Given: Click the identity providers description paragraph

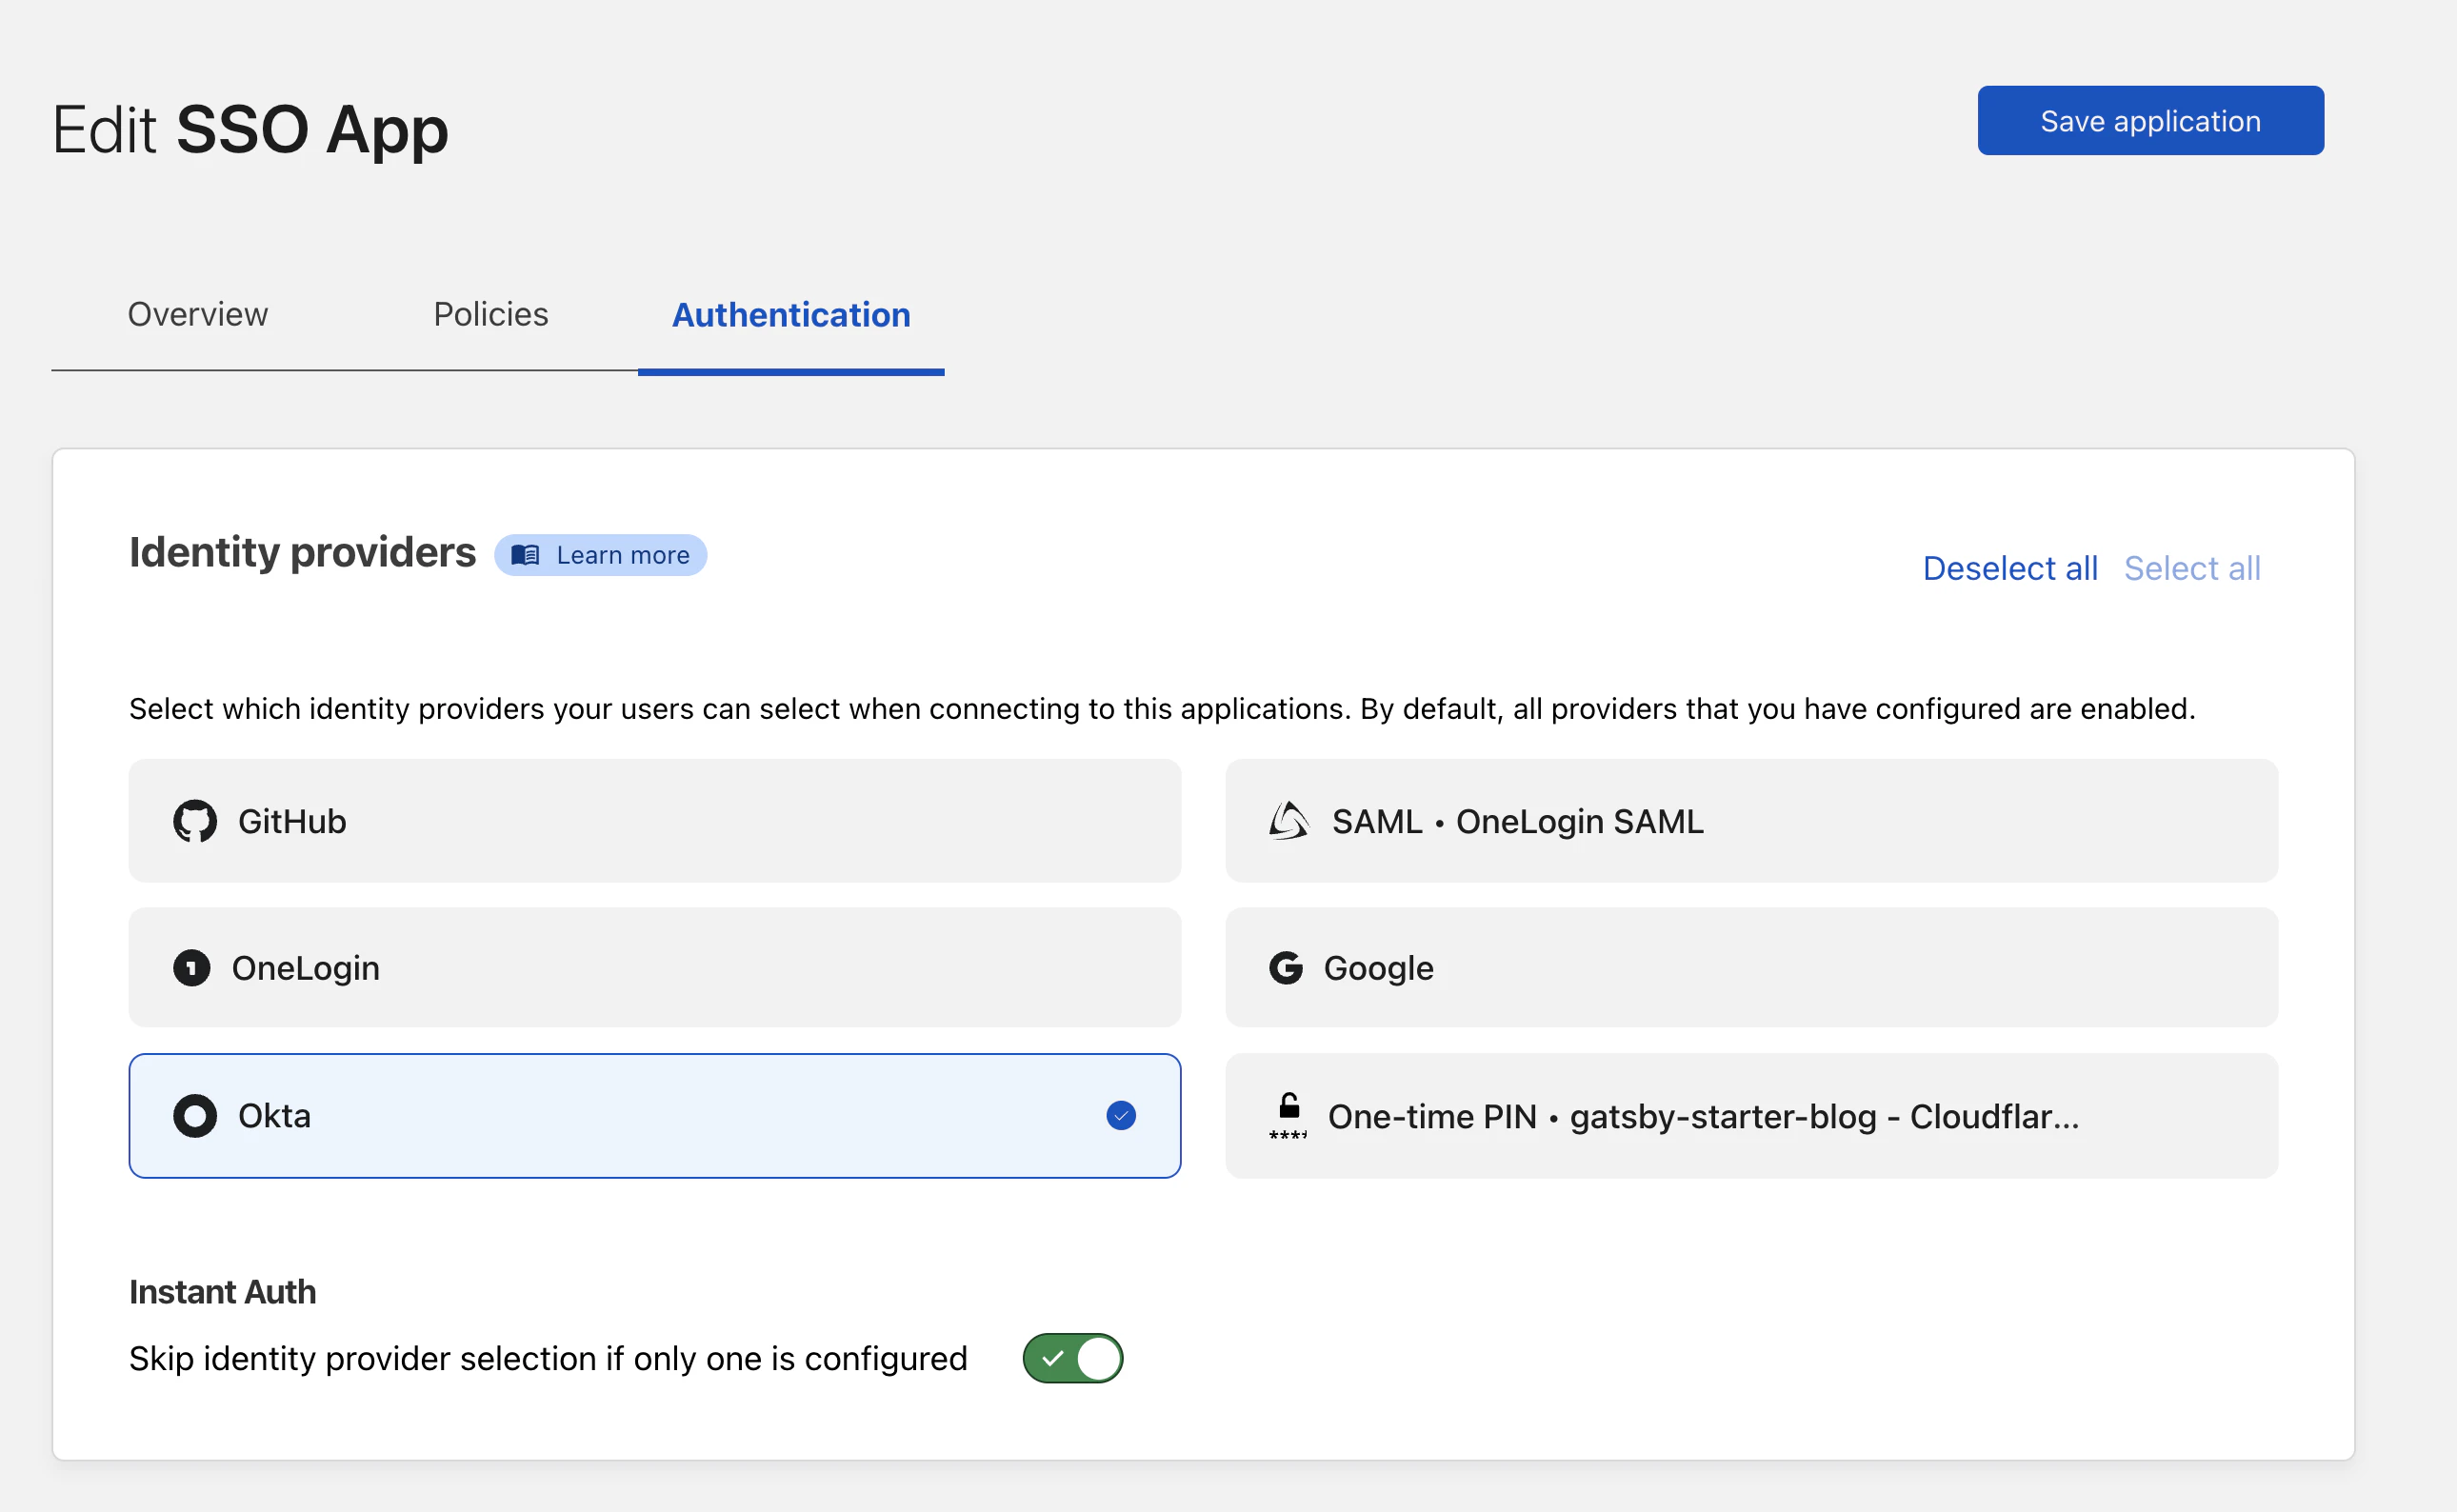Looking at the screenshot, I should (1162, 709).
